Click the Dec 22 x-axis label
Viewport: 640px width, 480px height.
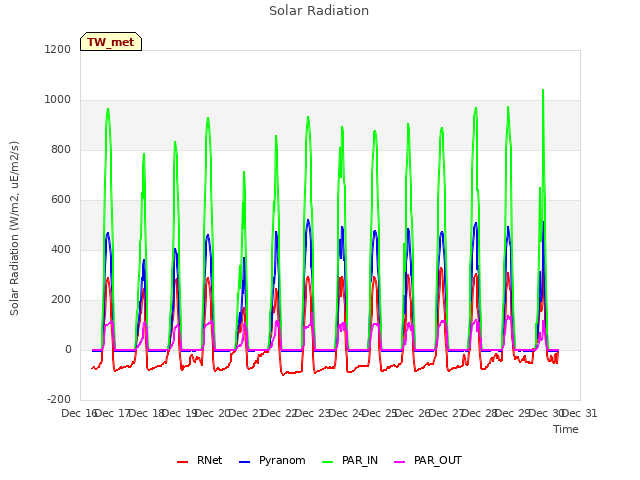coord(280,413)
